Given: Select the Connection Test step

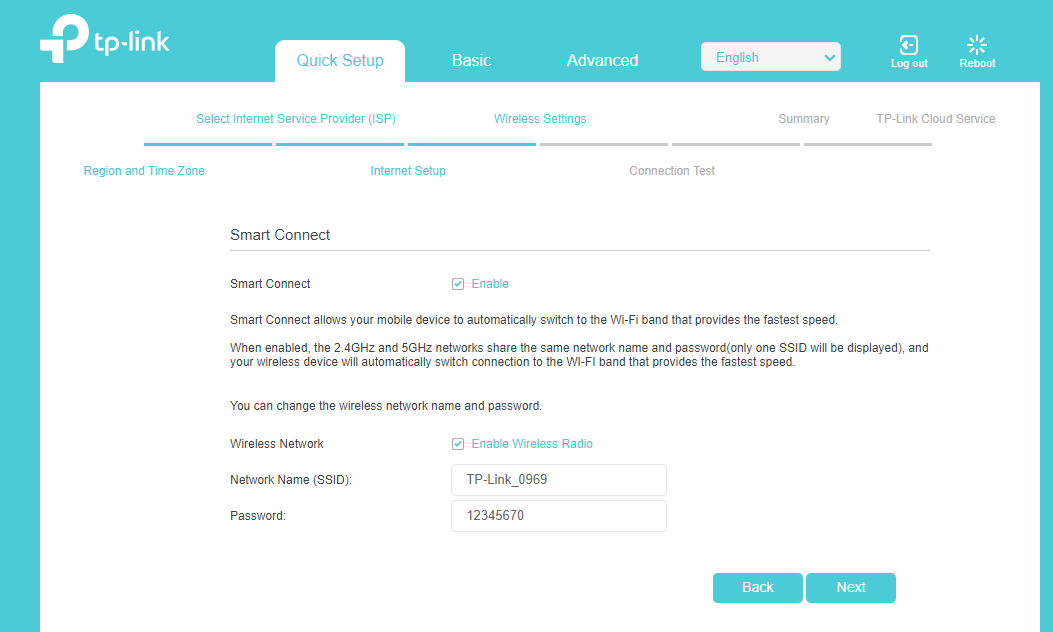Looking at the screenshot, I should coord(672,171).
